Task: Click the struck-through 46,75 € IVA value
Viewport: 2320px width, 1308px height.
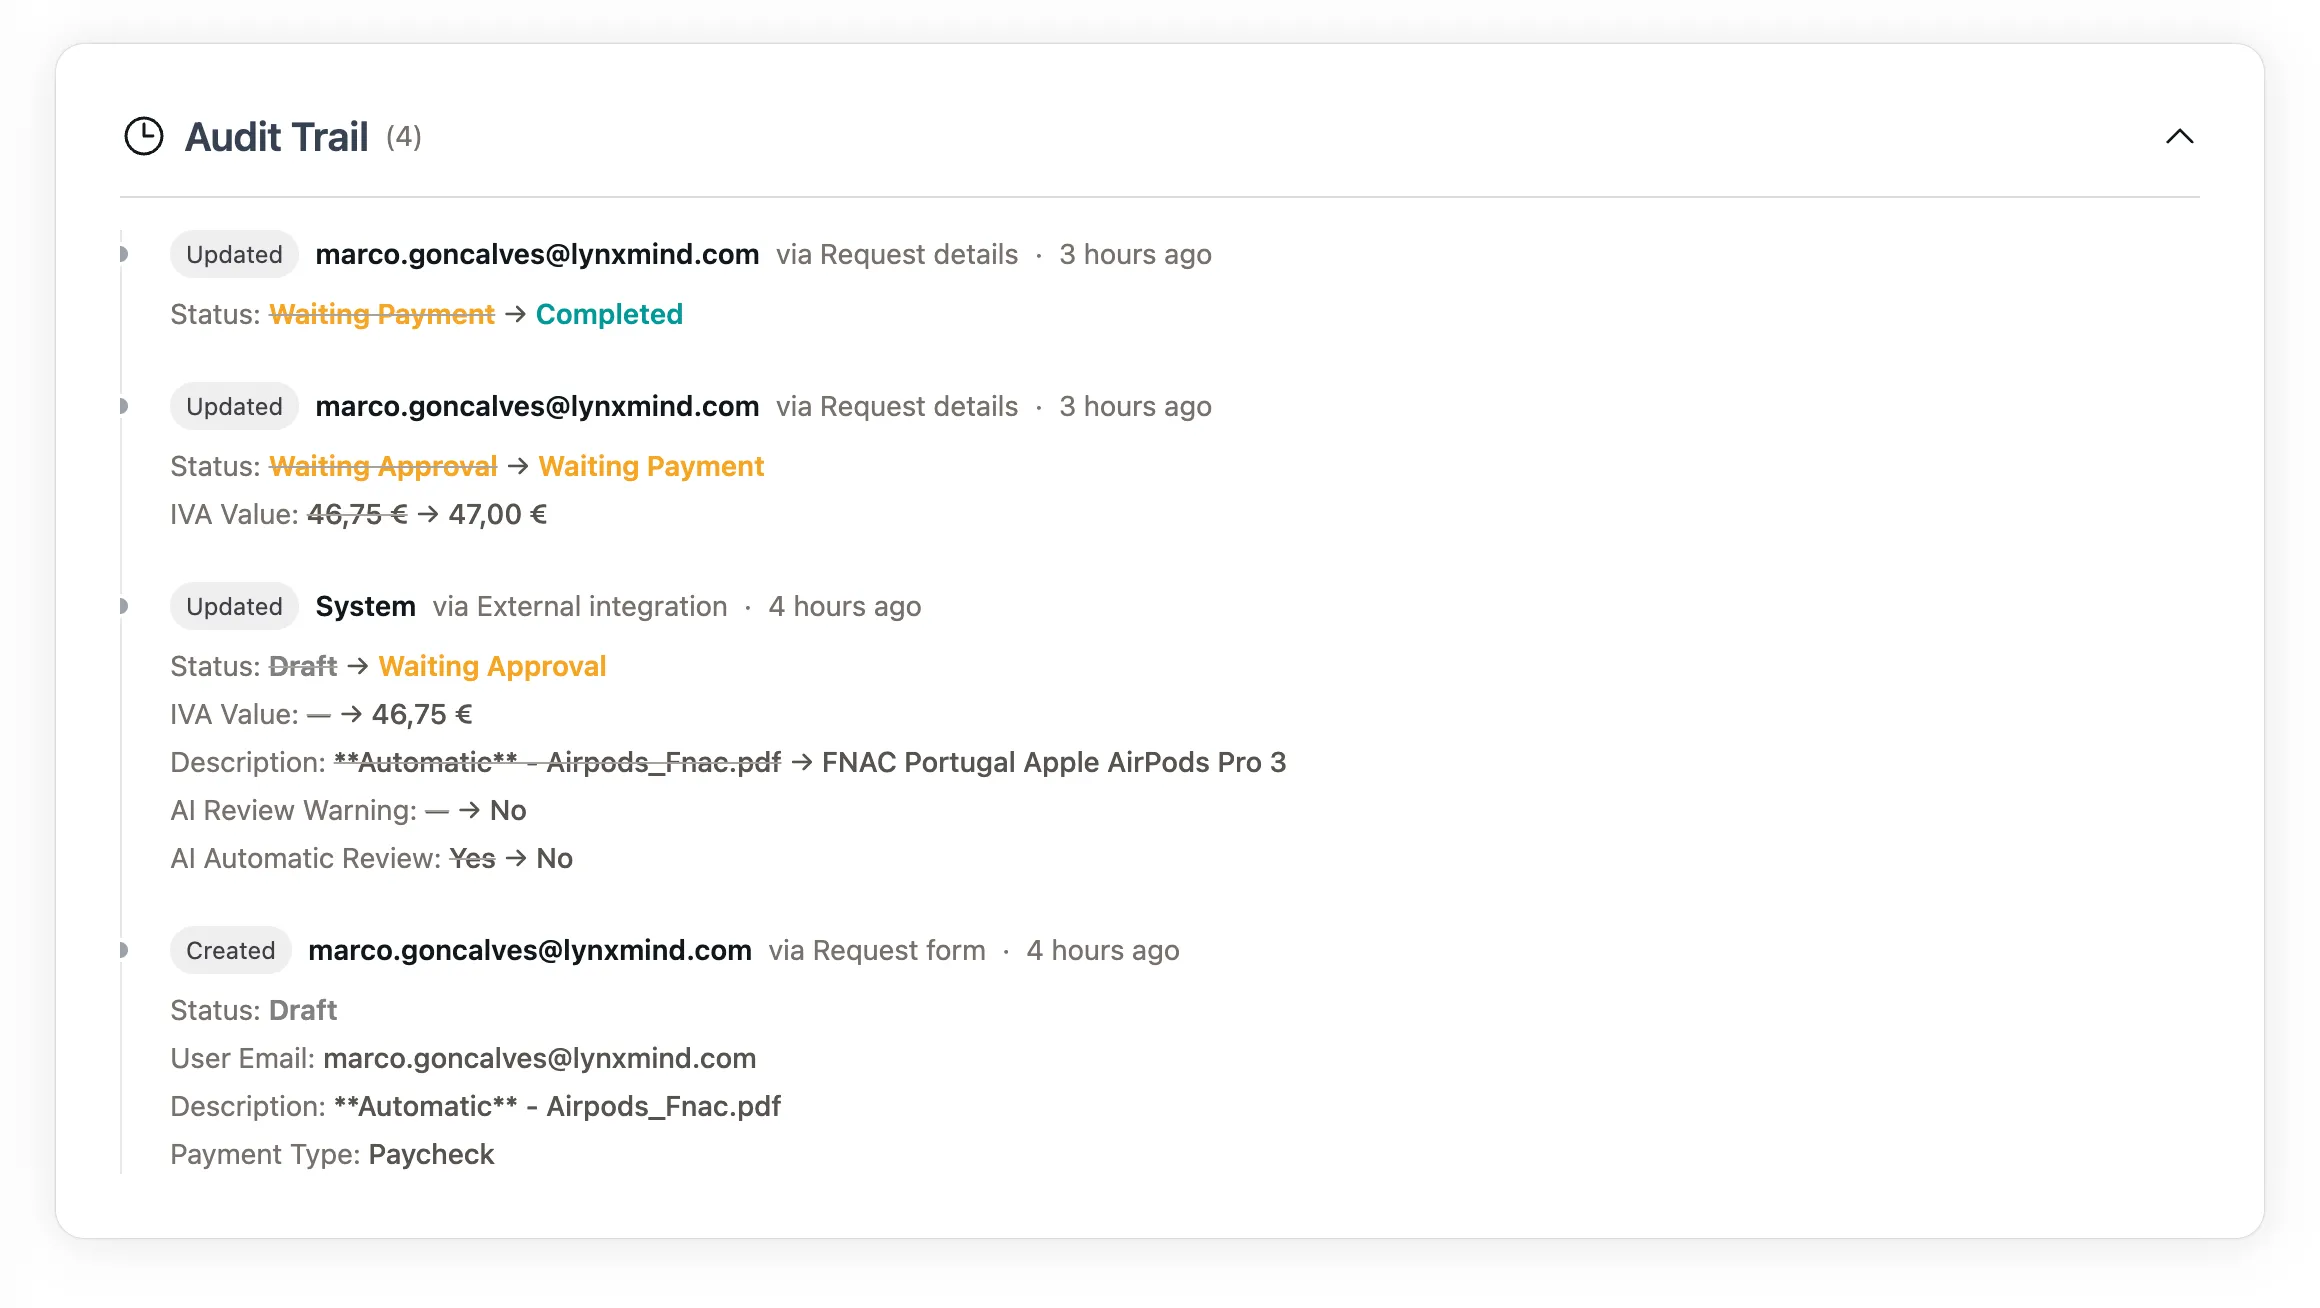Action: 357,515
